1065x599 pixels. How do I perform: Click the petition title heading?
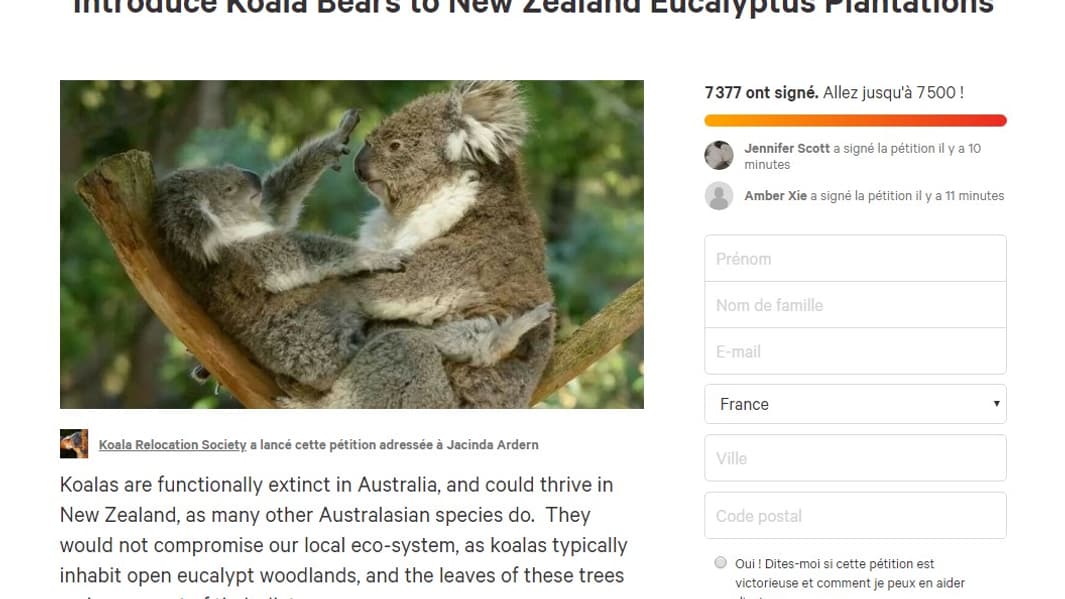pyautogui.click(x=533, y=7)
